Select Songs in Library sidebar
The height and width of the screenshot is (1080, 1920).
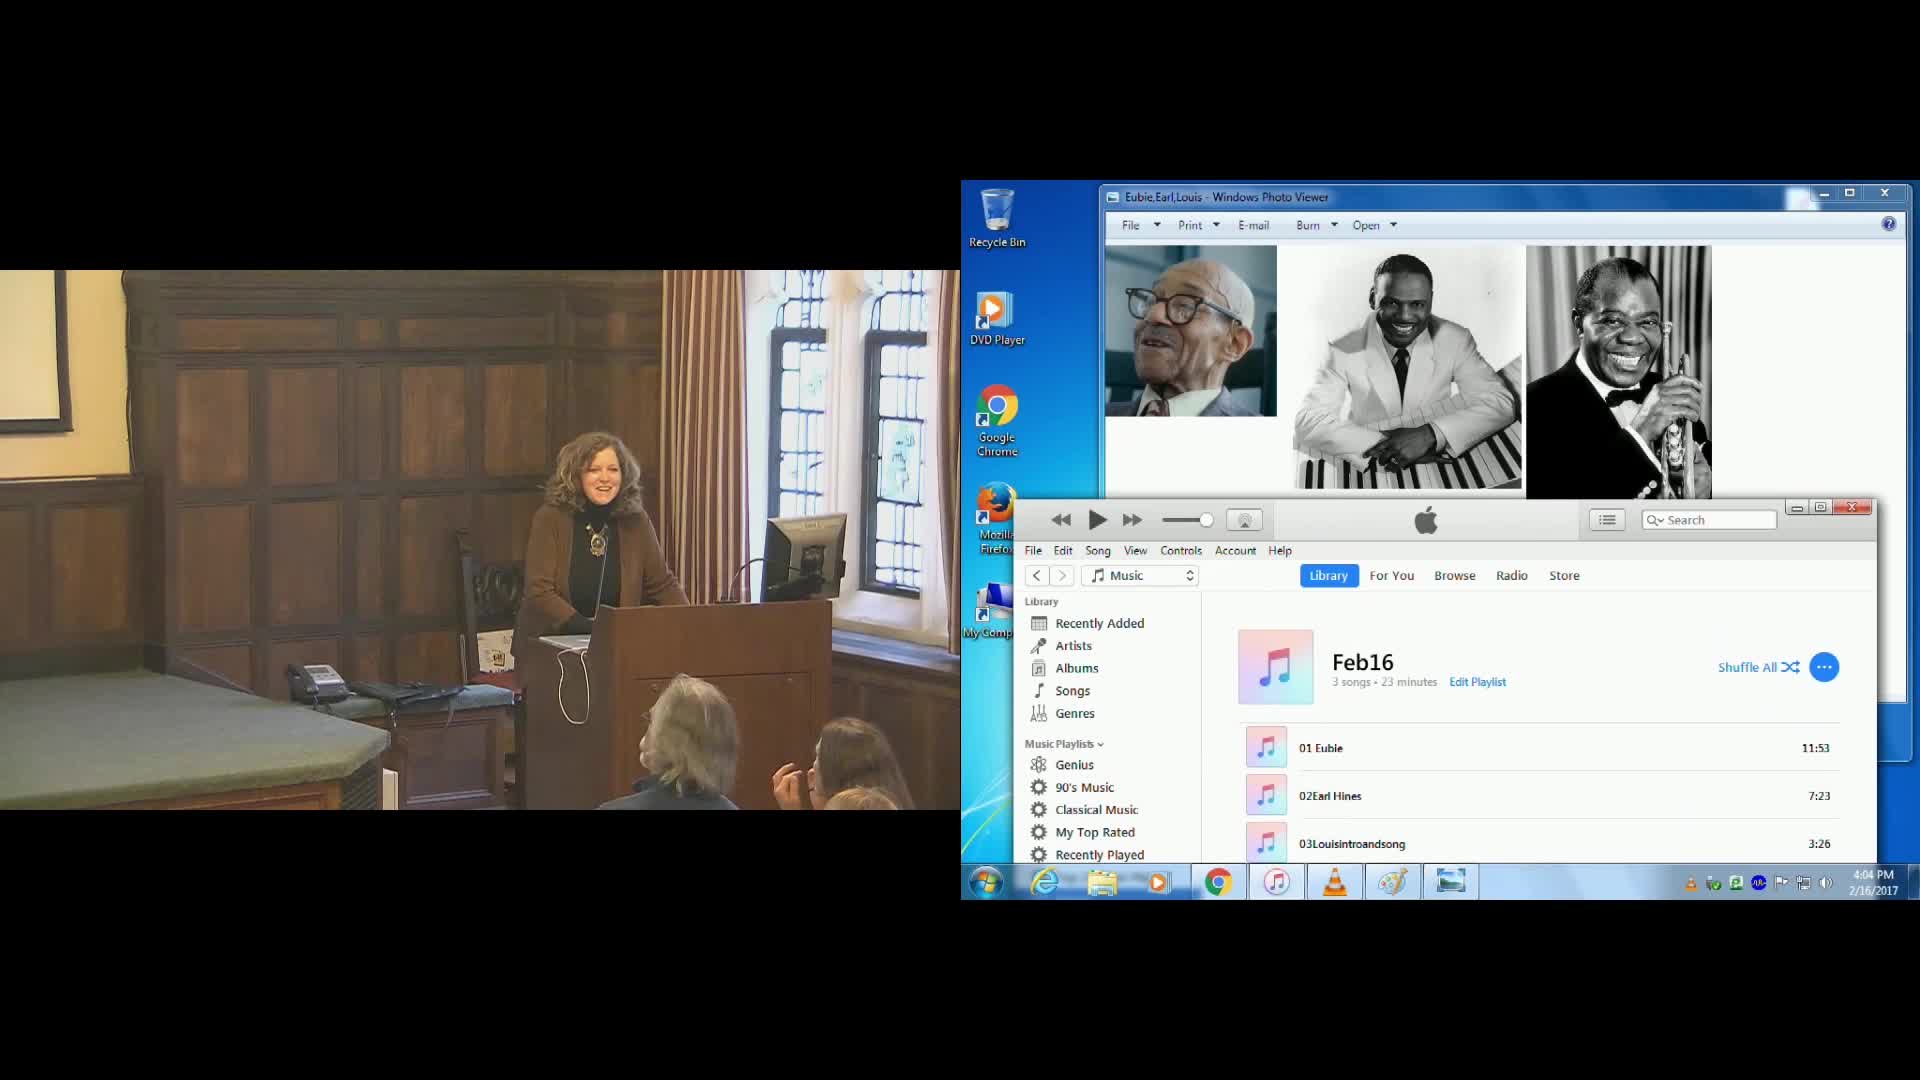click(x=1073, y=691)
